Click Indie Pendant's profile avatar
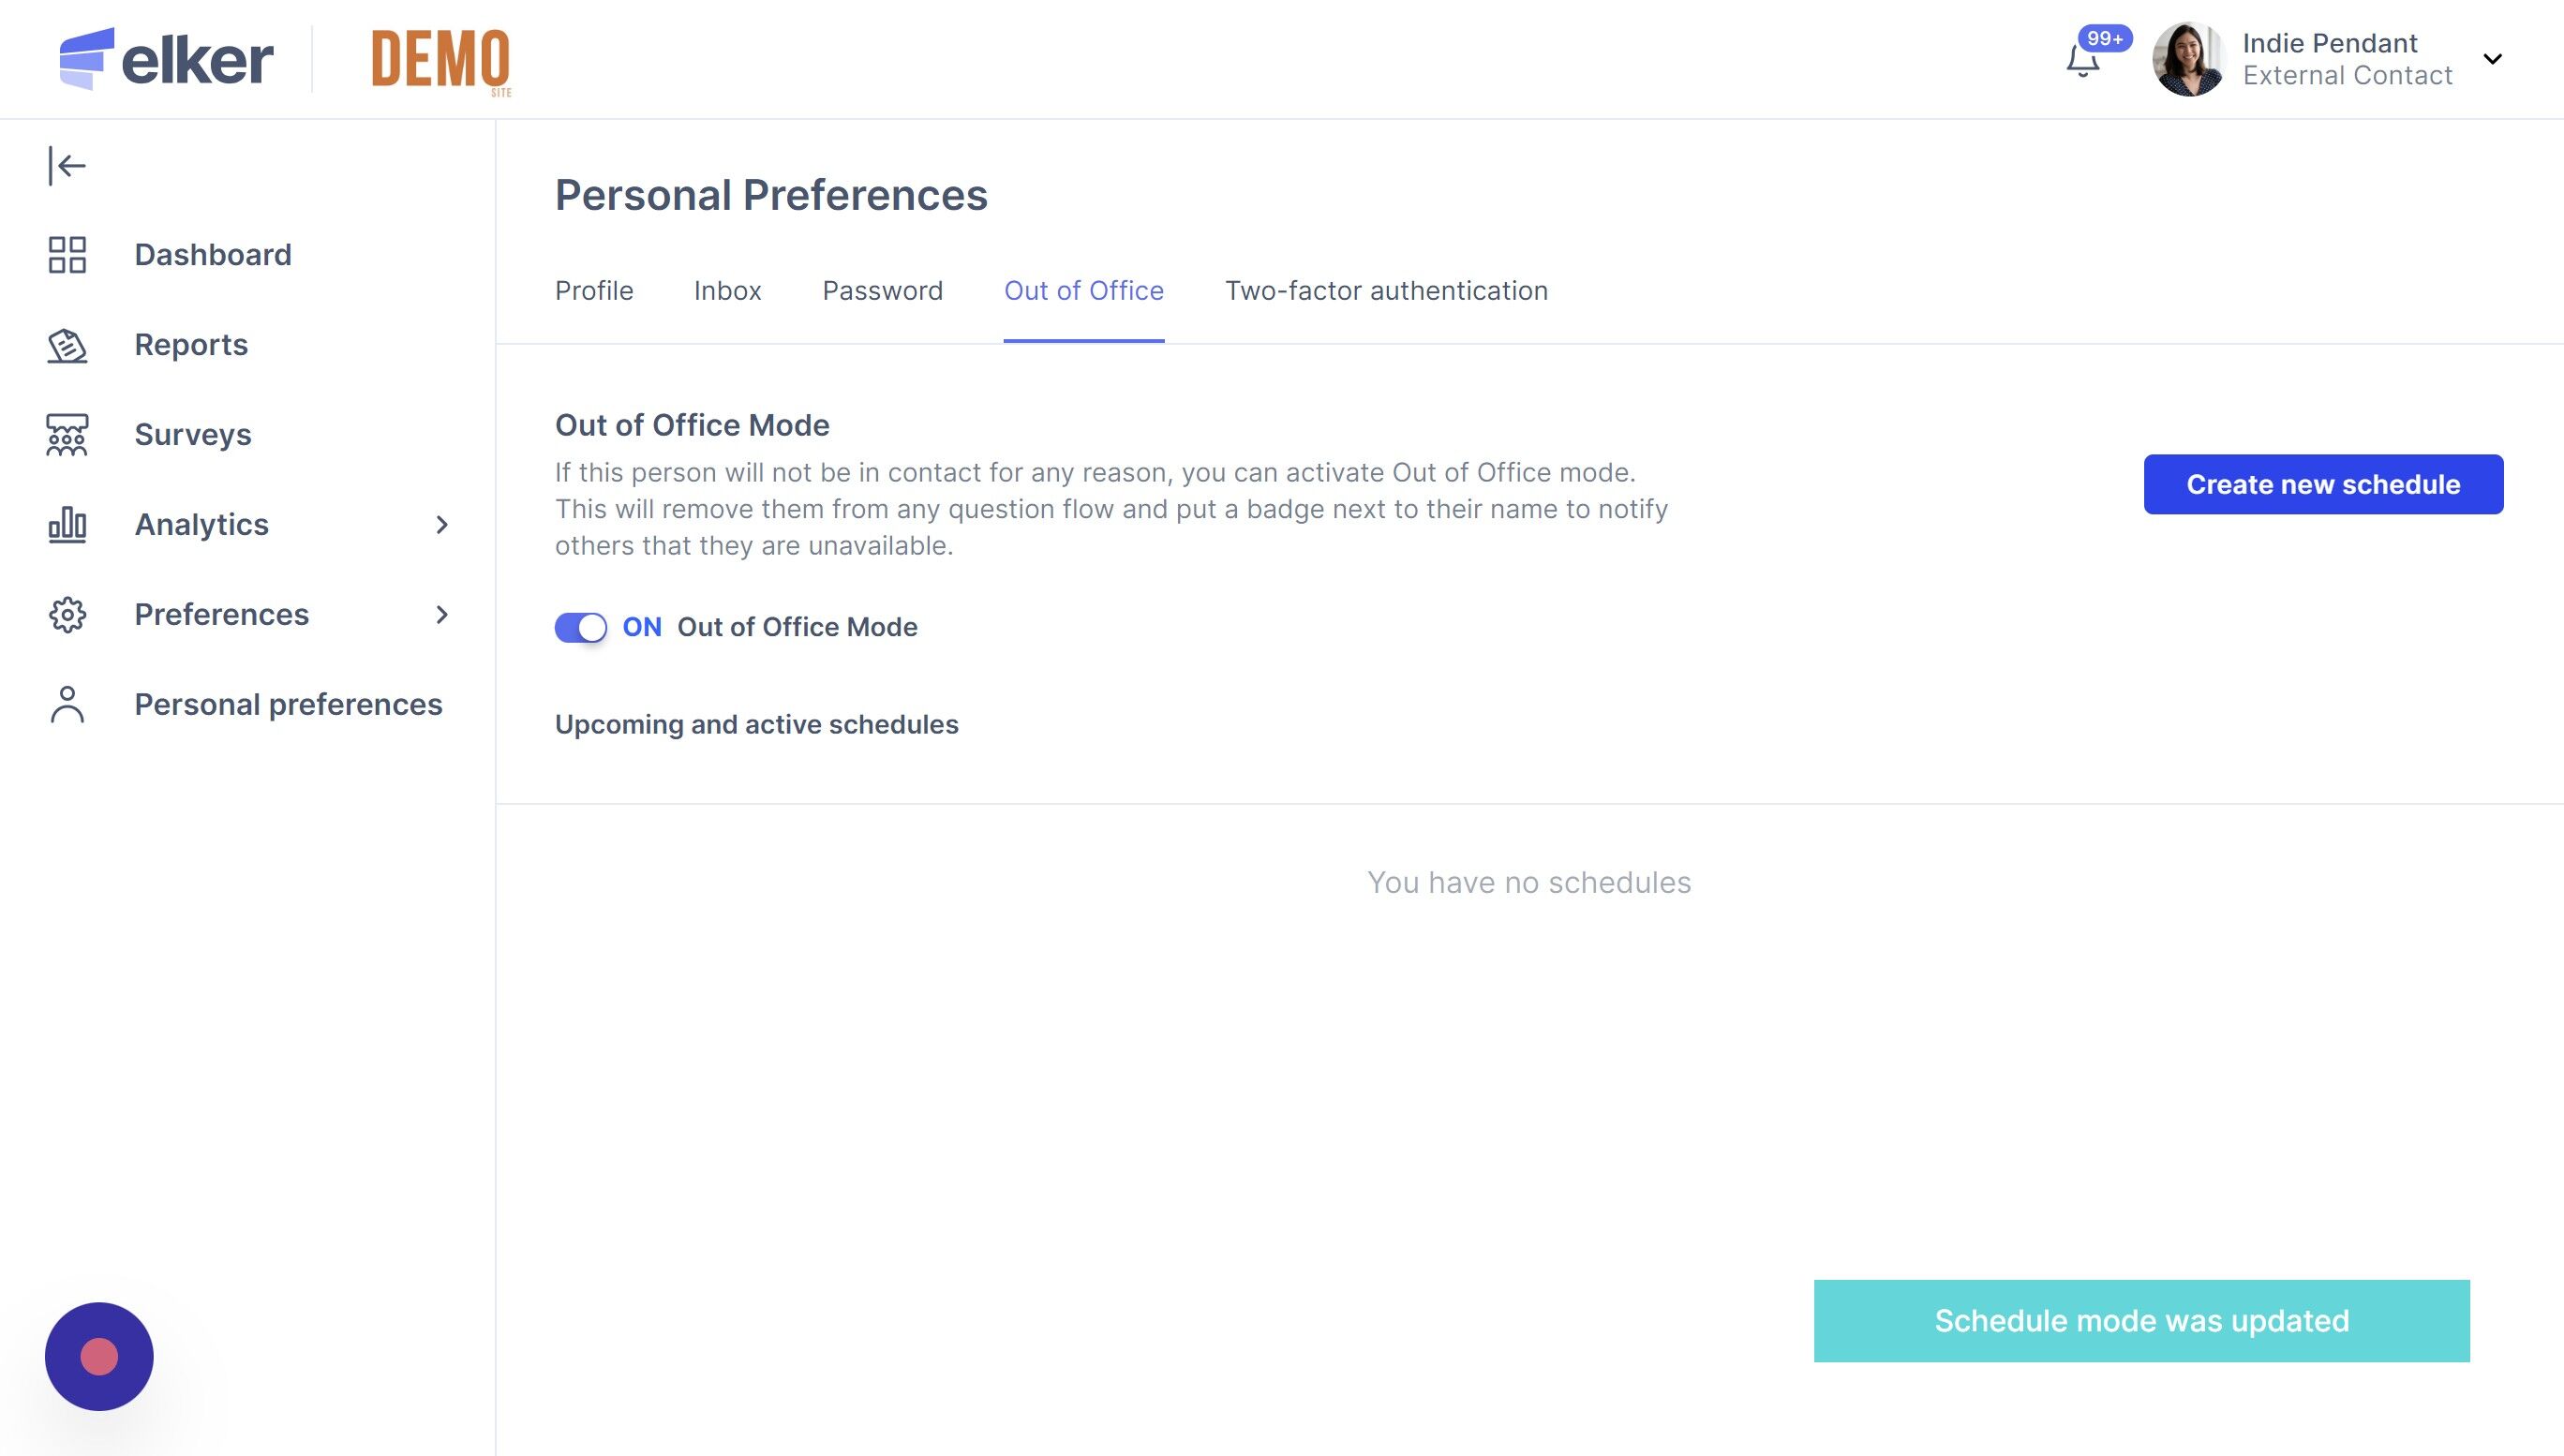Viewport: 2564px width, 1456px height. point(2188,59)
